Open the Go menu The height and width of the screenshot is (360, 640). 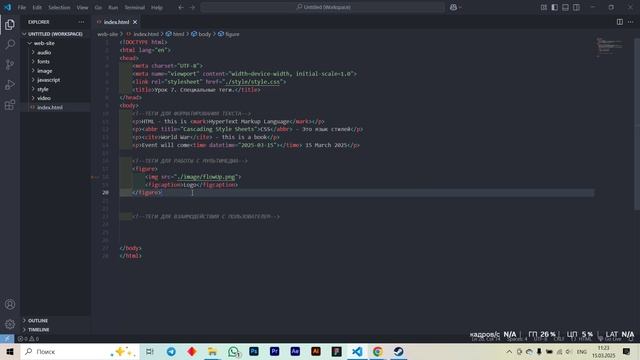coord(98,7)
